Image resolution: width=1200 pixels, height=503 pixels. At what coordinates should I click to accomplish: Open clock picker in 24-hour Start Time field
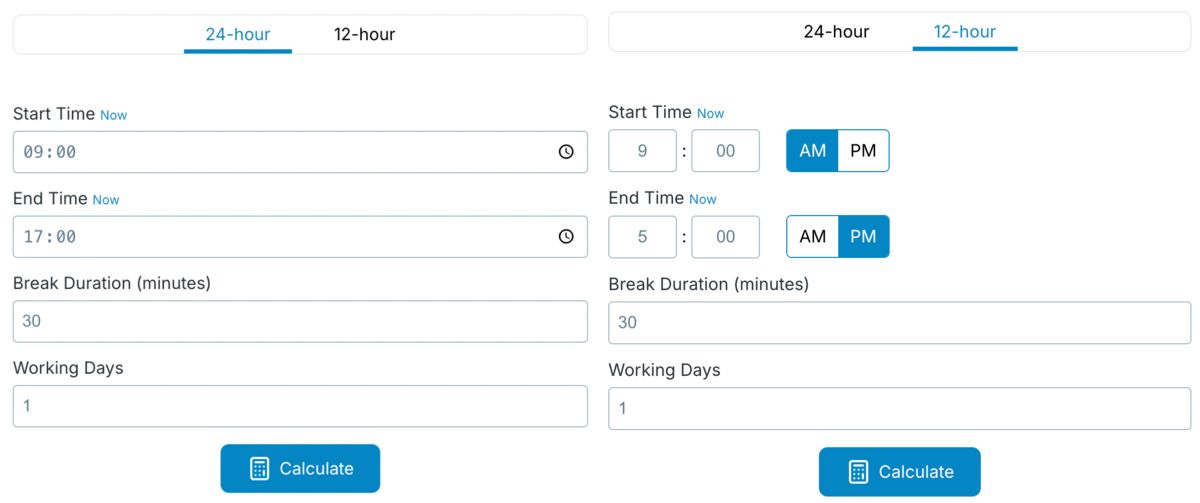point(566,152)
